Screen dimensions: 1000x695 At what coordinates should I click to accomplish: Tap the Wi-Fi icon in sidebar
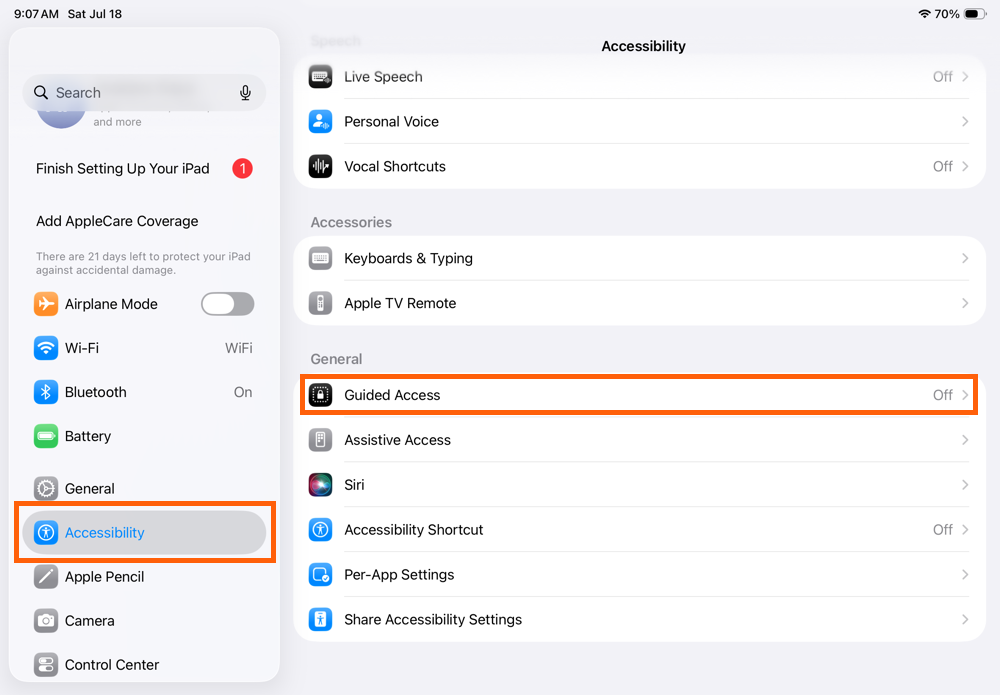point(46,348)
